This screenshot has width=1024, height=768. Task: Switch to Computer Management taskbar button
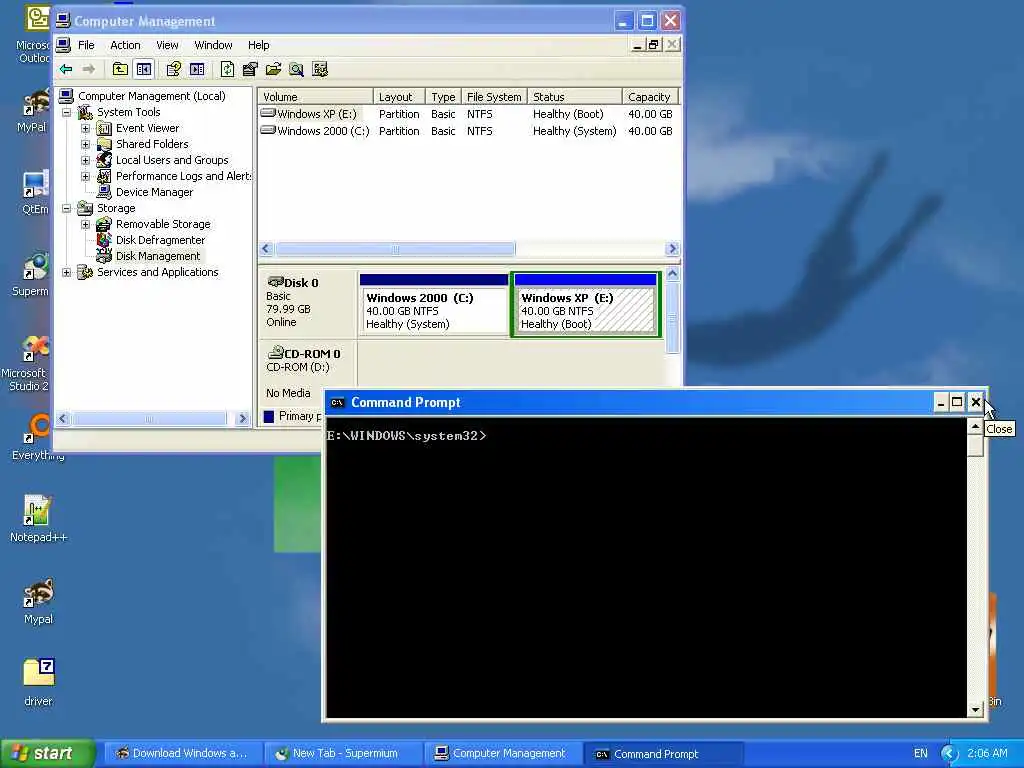tap(502, 754)
